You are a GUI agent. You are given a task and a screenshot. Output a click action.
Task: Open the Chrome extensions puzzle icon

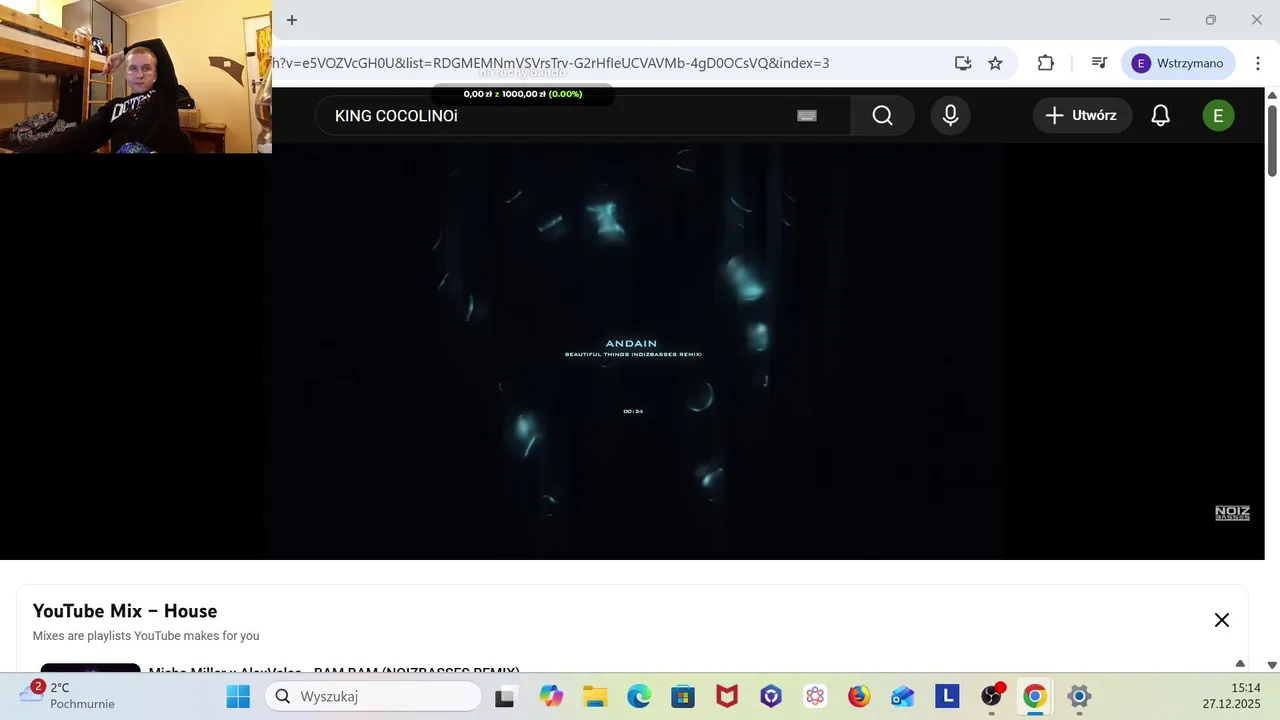point(1046,63)
